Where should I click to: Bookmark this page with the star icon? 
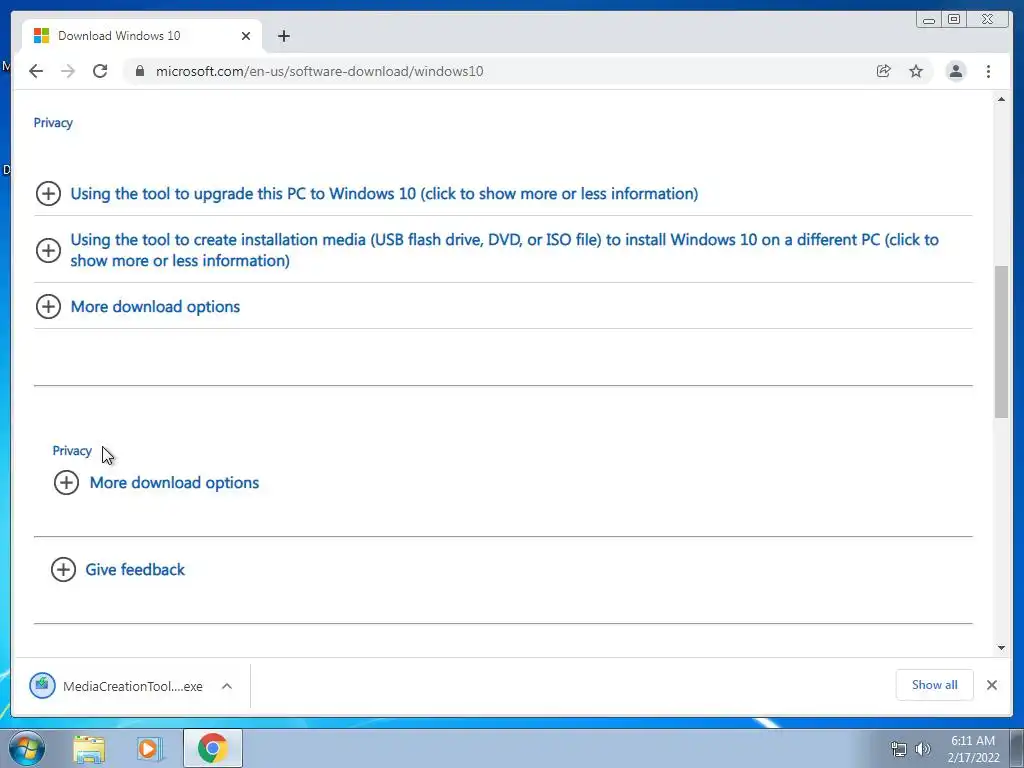tap(916, 71)
